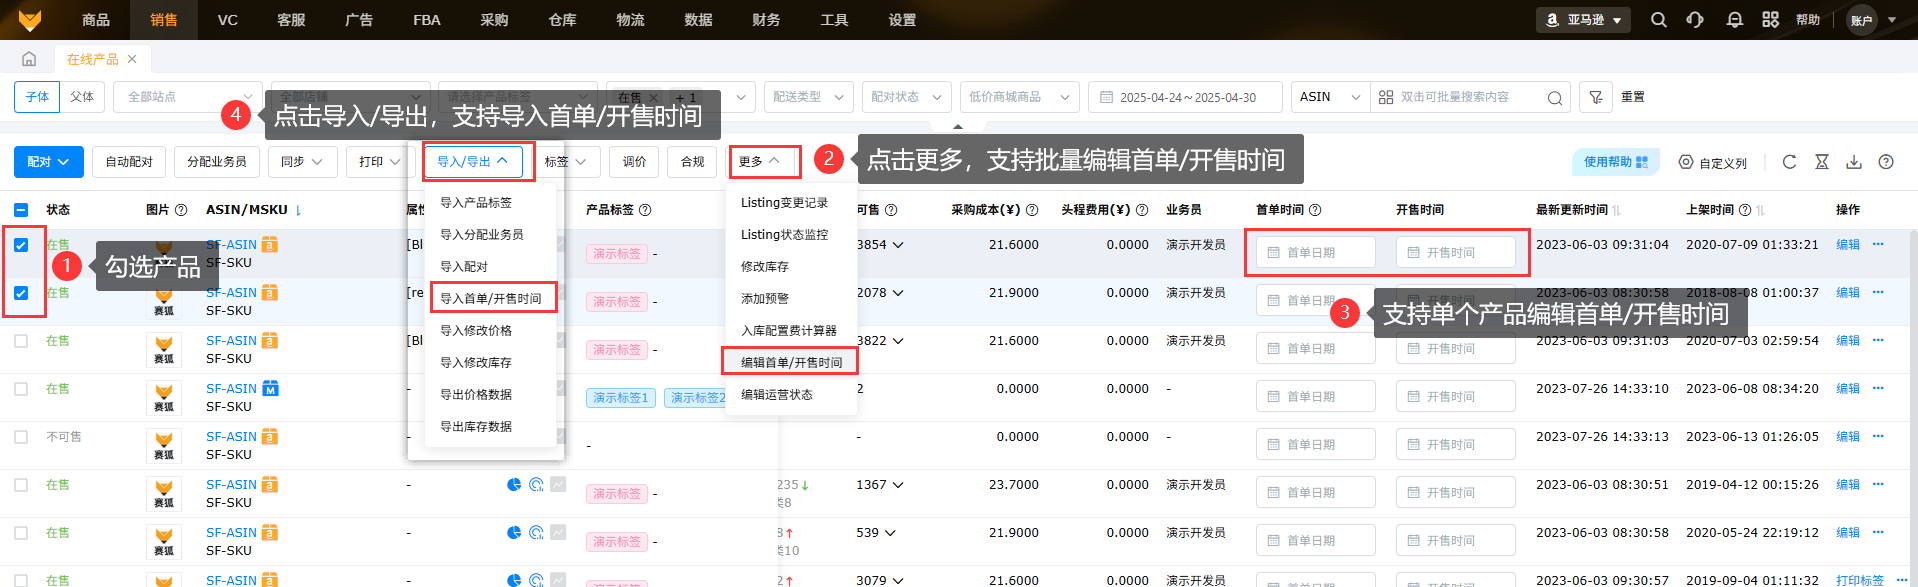Uncheck the first product row checkbox

tap(21, 245)
